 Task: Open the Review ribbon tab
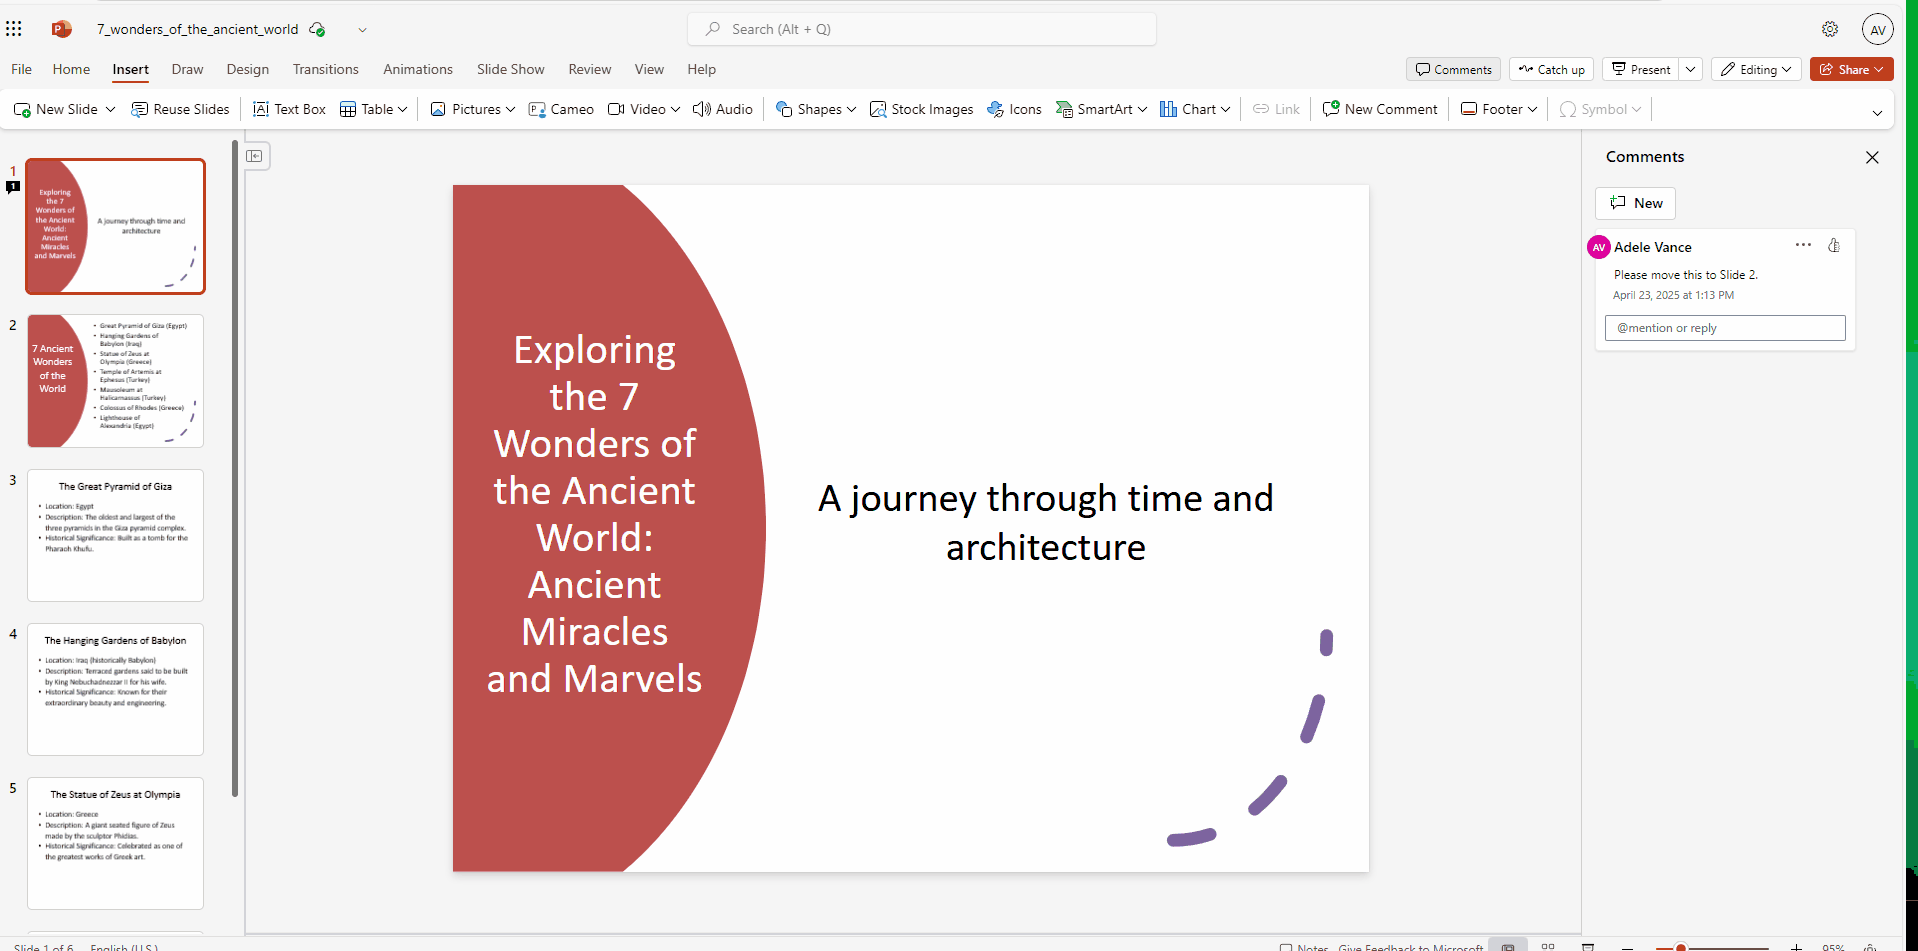pyautogui.click(x=589, y=69)
